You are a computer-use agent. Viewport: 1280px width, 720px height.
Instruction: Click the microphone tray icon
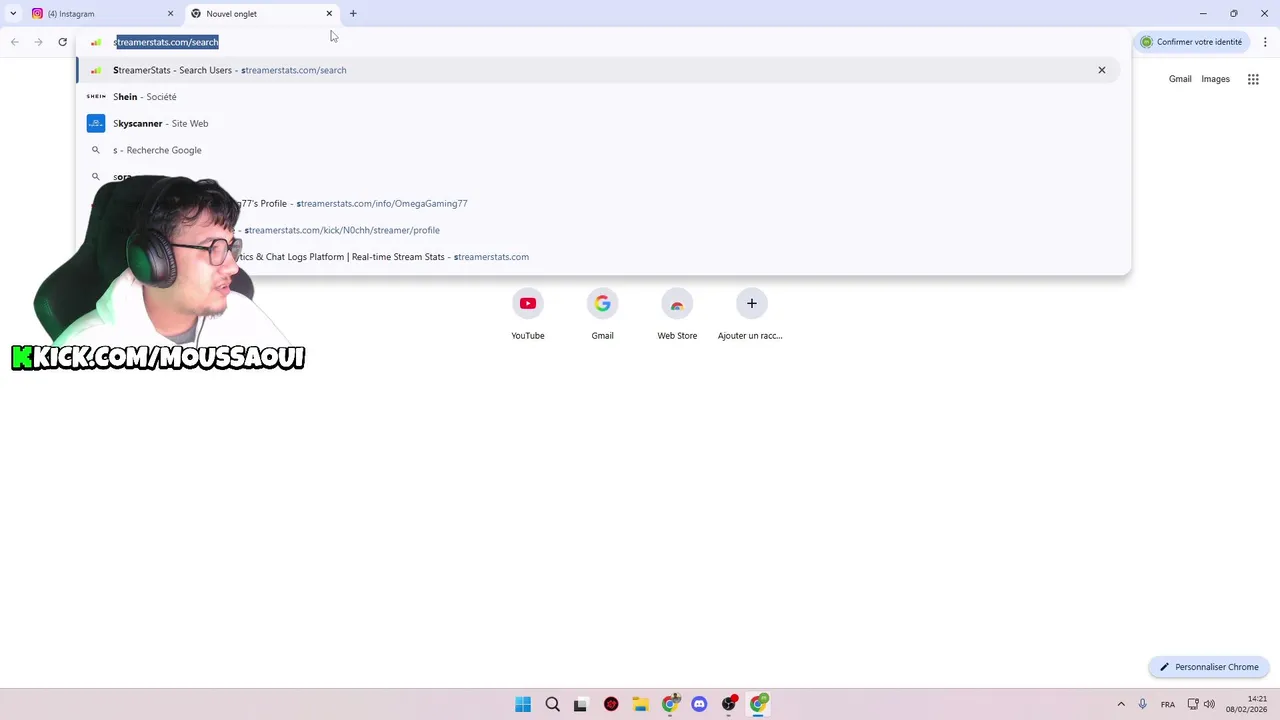coord(1142,704)
